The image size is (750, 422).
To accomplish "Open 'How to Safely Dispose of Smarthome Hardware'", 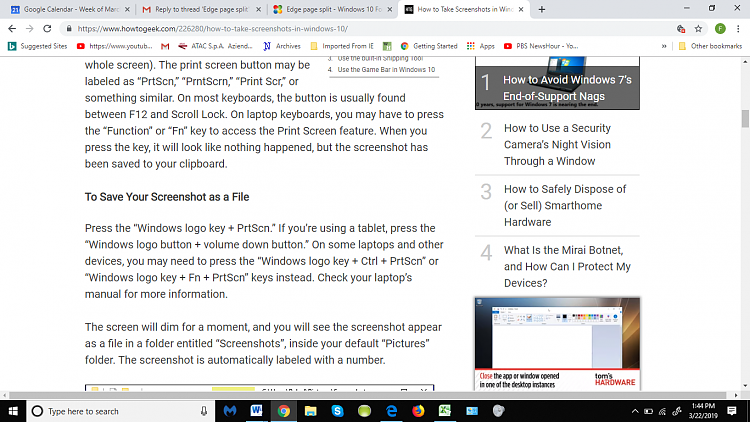I will 565,205.
